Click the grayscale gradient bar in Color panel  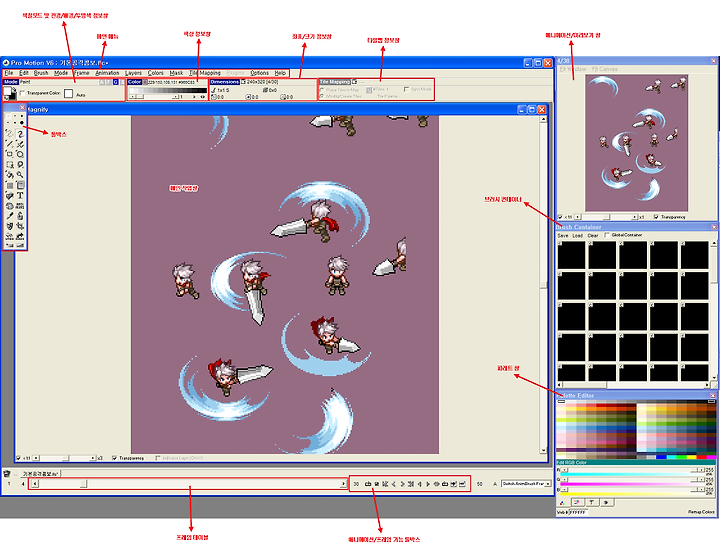pos(168,90)
